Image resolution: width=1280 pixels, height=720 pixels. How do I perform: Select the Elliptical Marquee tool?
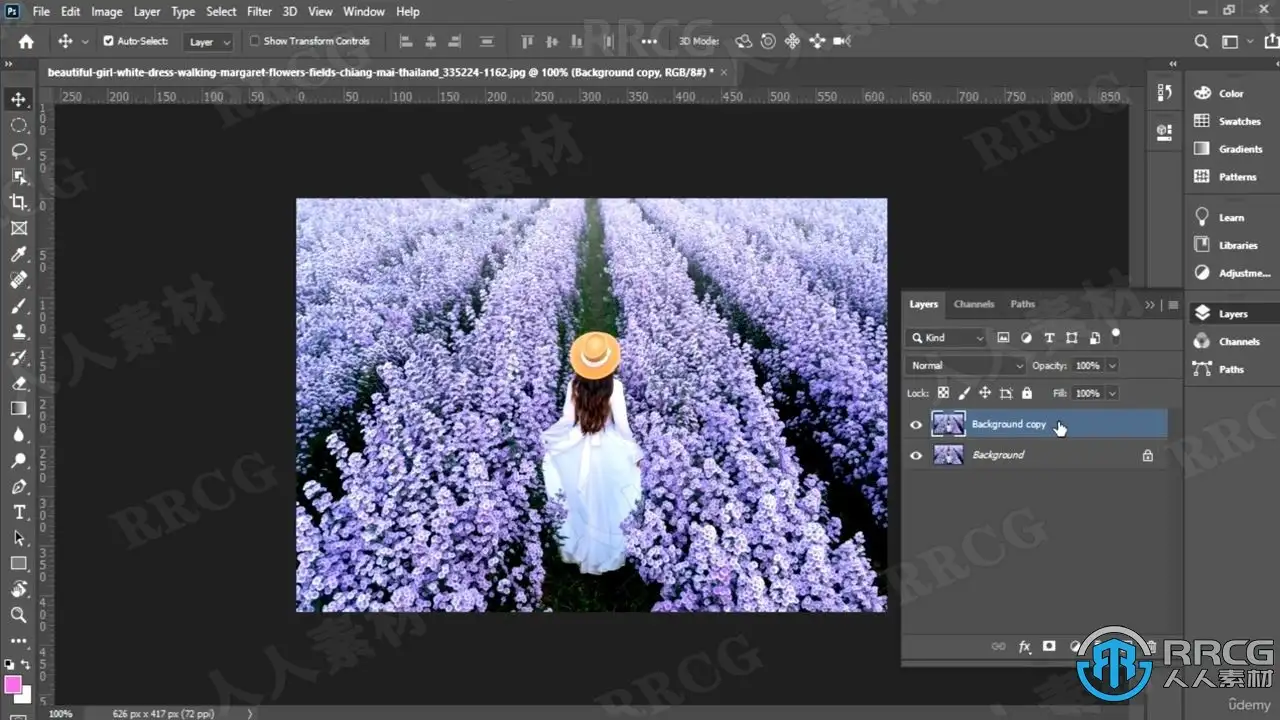[x=19, y=125]
